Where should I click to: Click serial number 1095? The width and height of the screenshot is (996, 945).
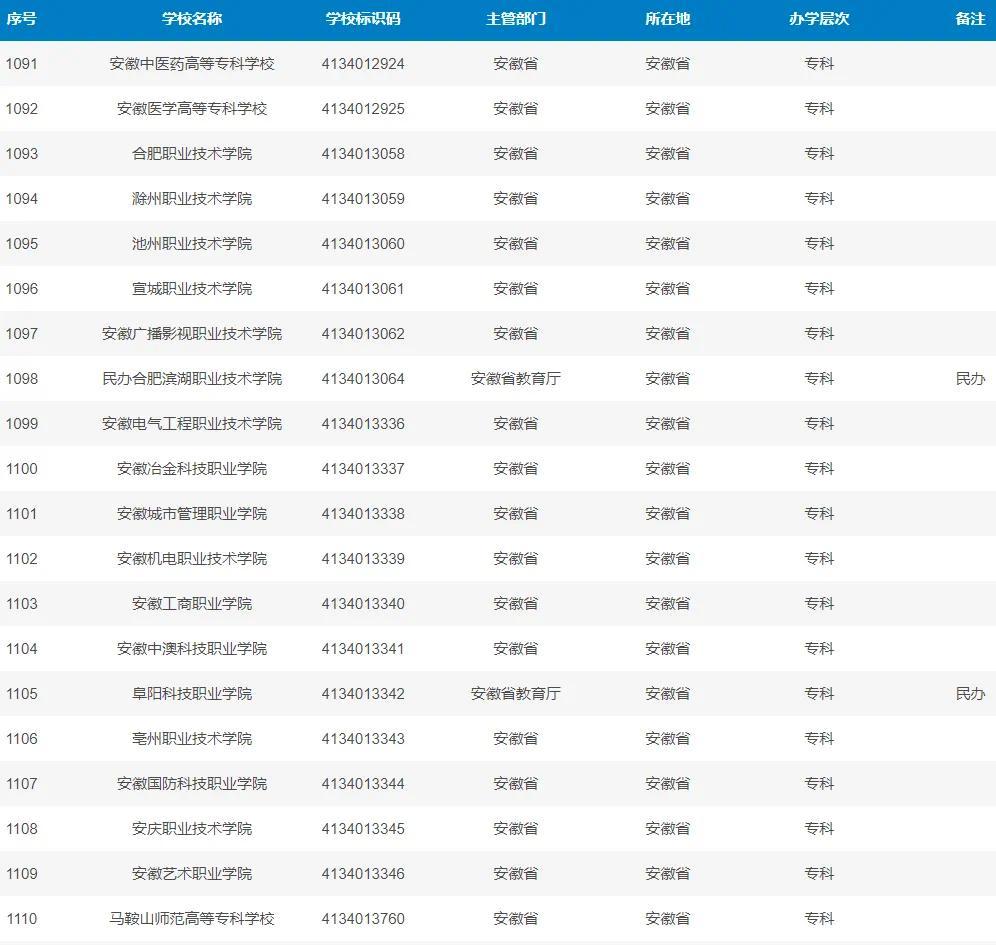(x=22, y=244)
